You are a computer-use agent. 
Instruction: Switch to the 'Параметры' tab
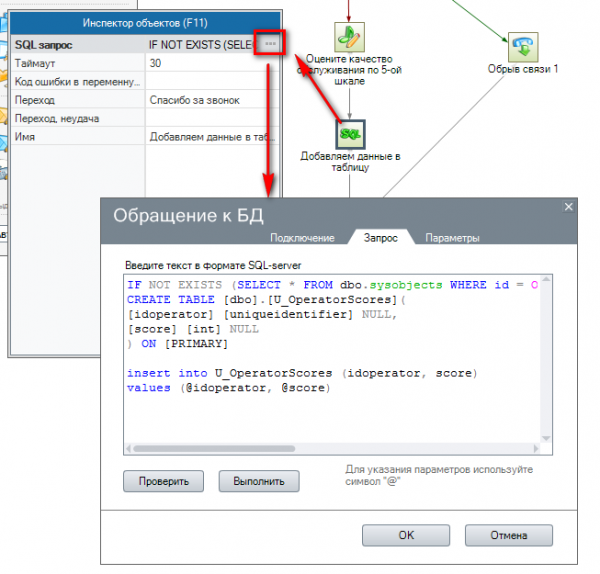click(452, 238)
